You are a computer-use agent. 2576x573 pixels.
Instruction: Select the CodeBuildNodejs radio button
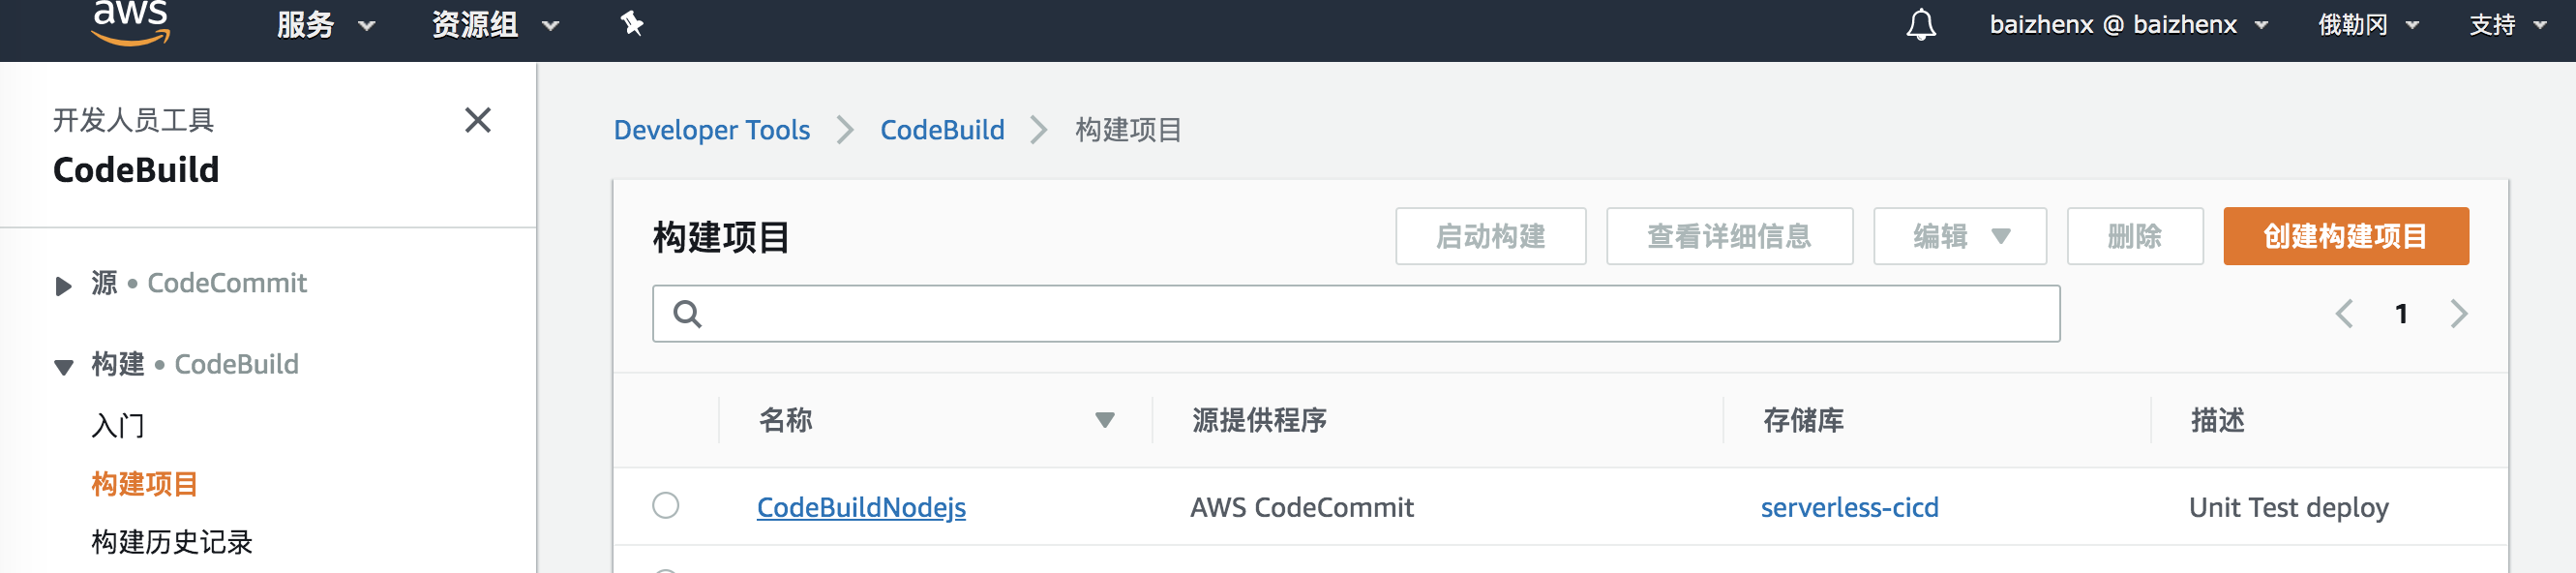[666, 505]
